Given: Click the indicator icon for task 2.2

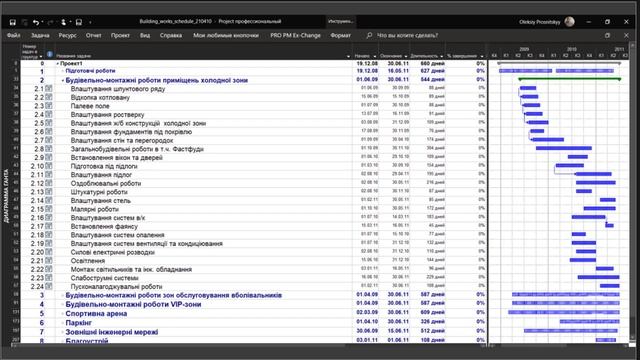Looking at the screenshot, I should coord(49,97).
